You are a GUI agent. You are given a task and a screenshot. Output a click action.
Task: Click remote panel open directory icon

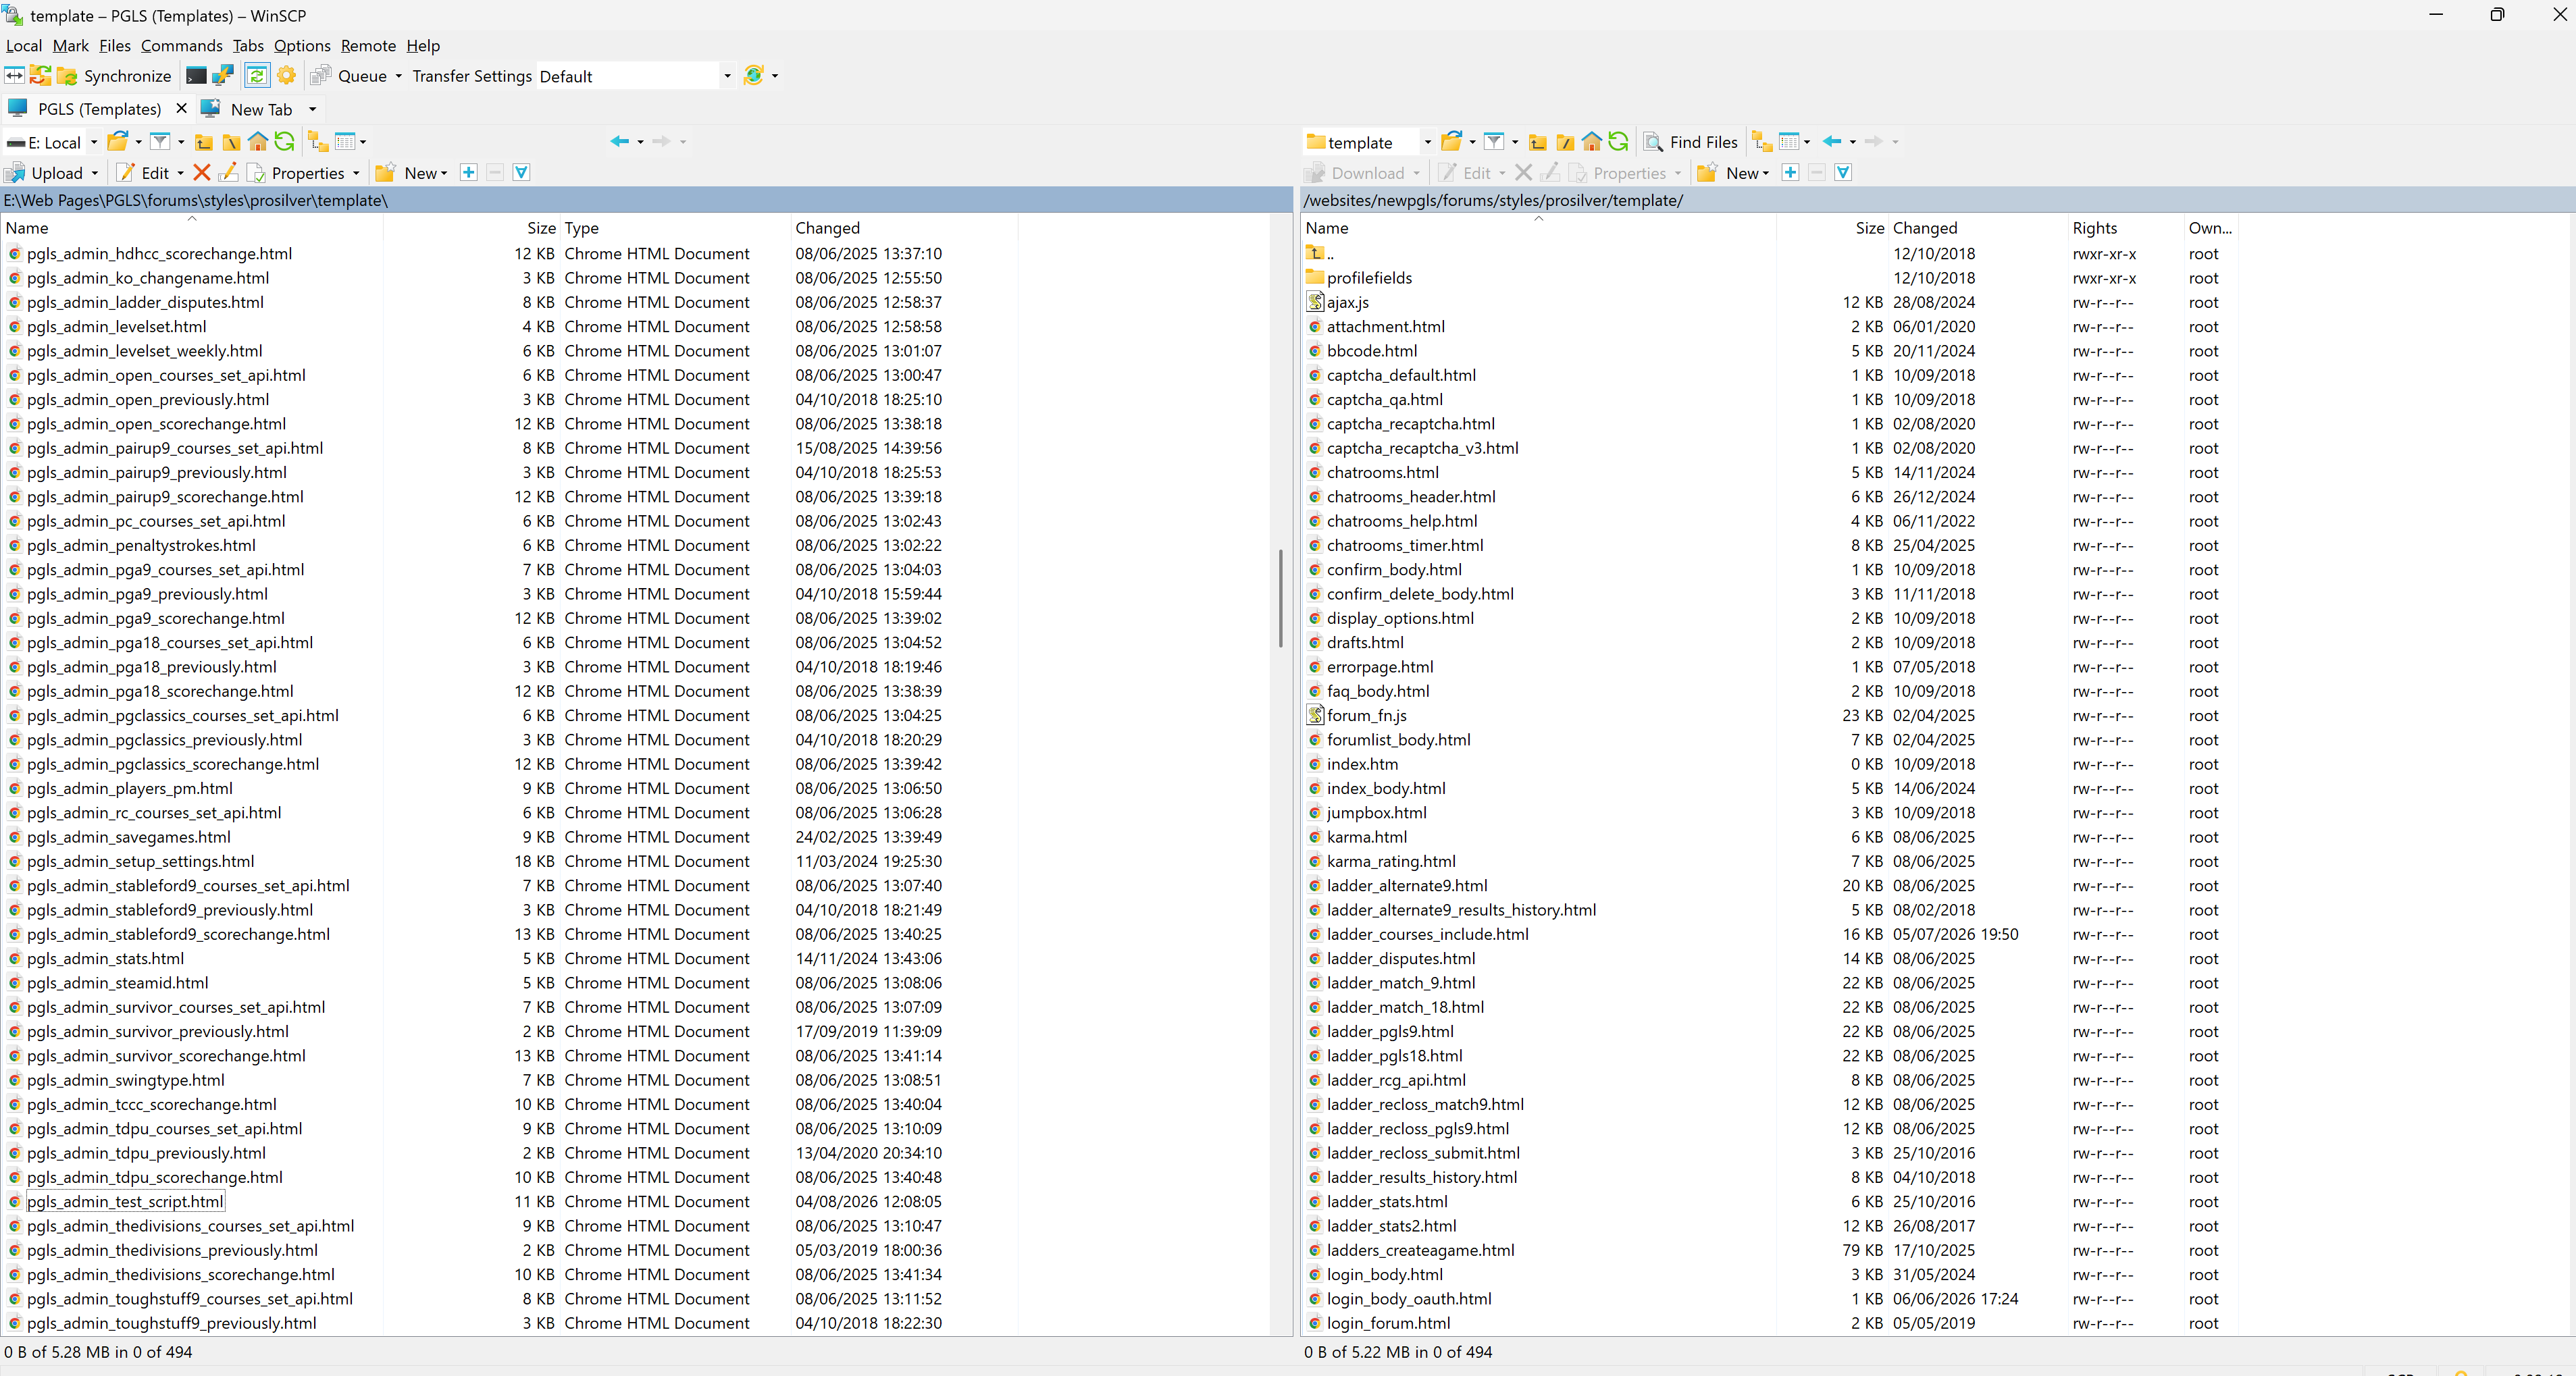click(1451, 141)
